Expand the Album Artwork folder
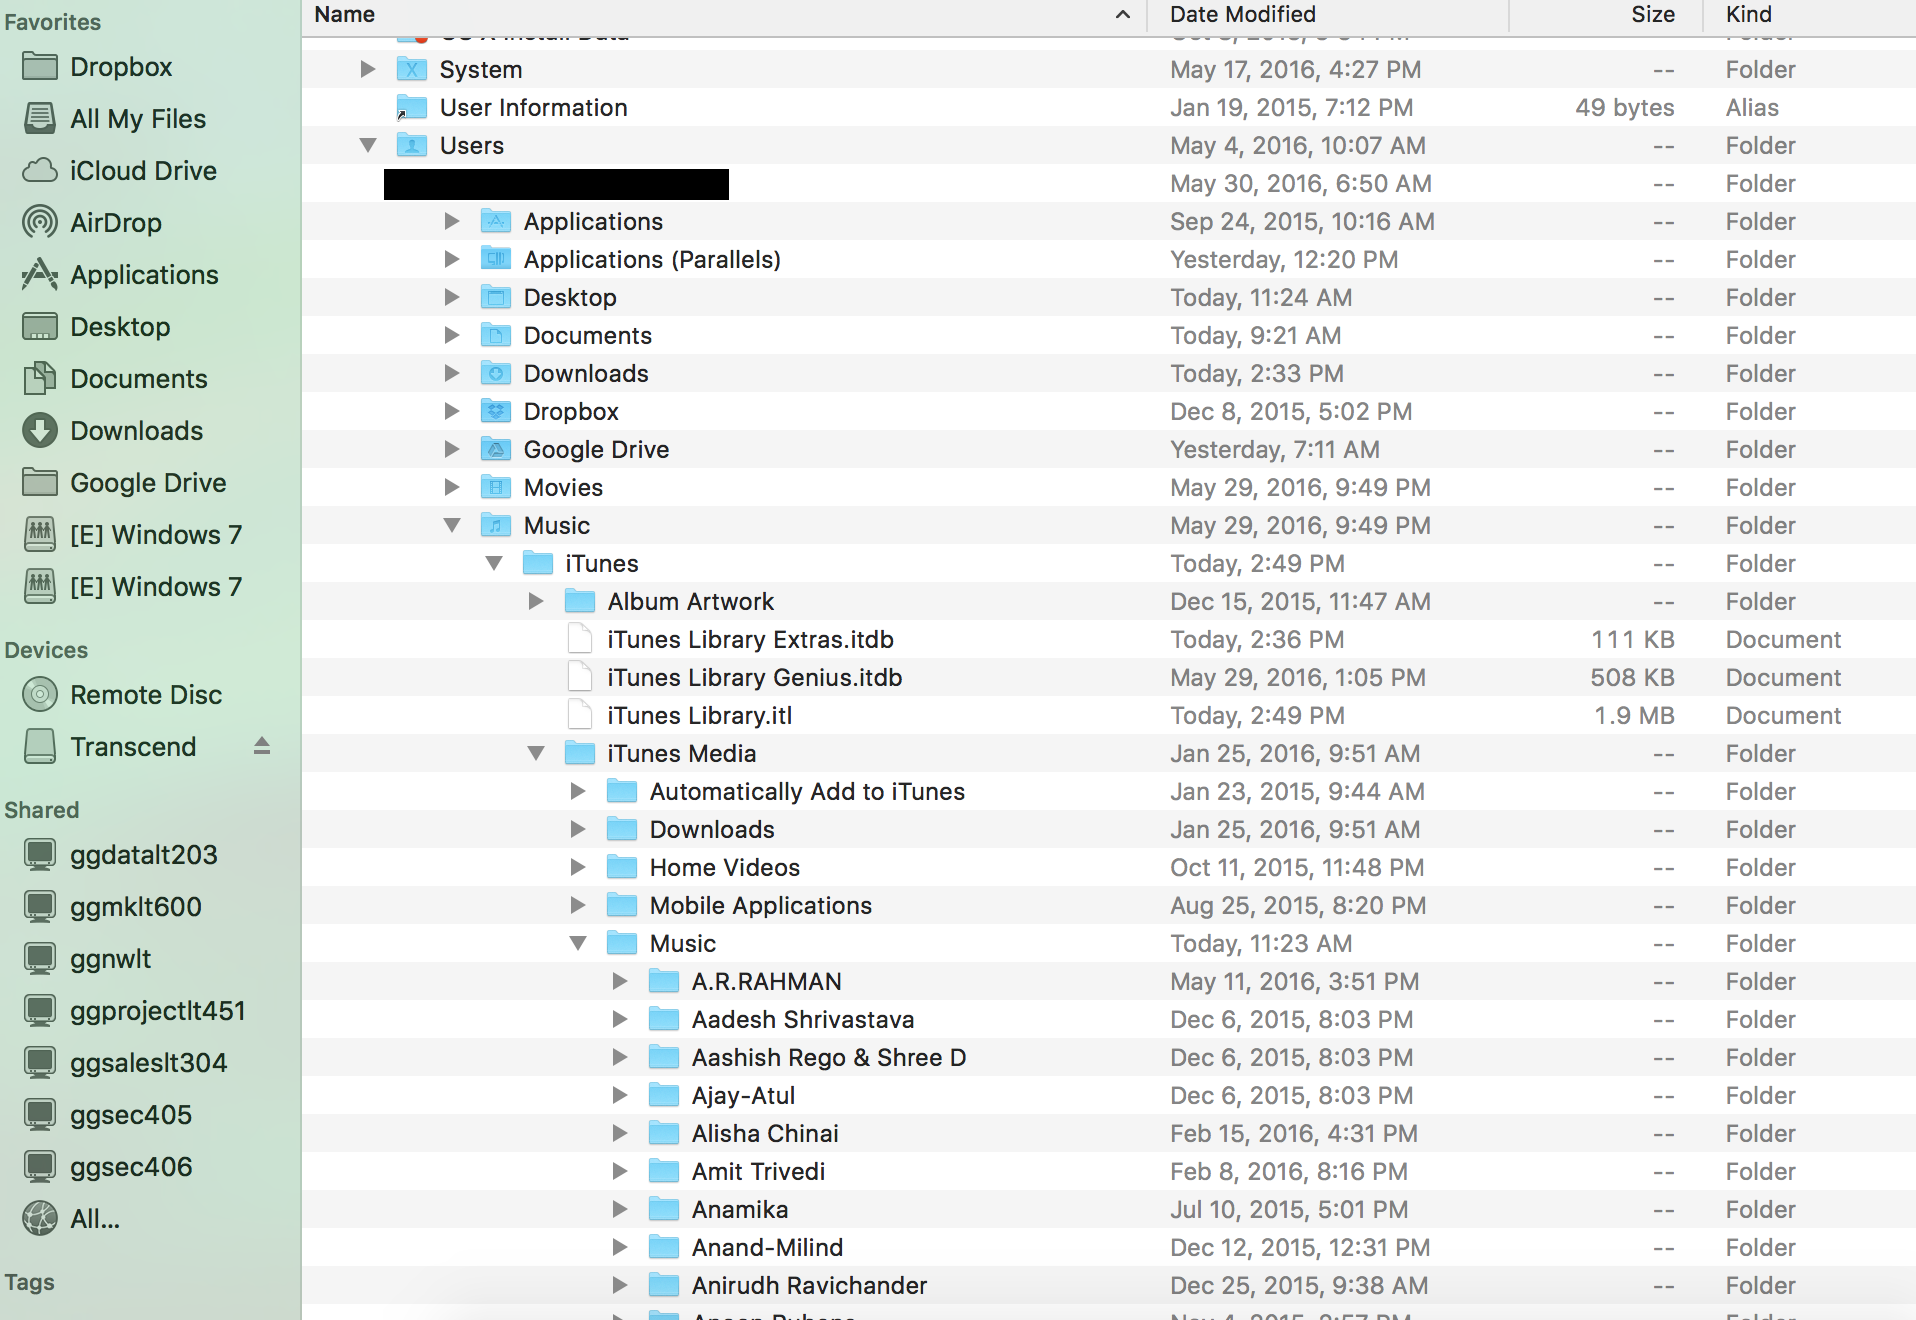This screenshot has width=1916, height=1320. click(536, 601)
